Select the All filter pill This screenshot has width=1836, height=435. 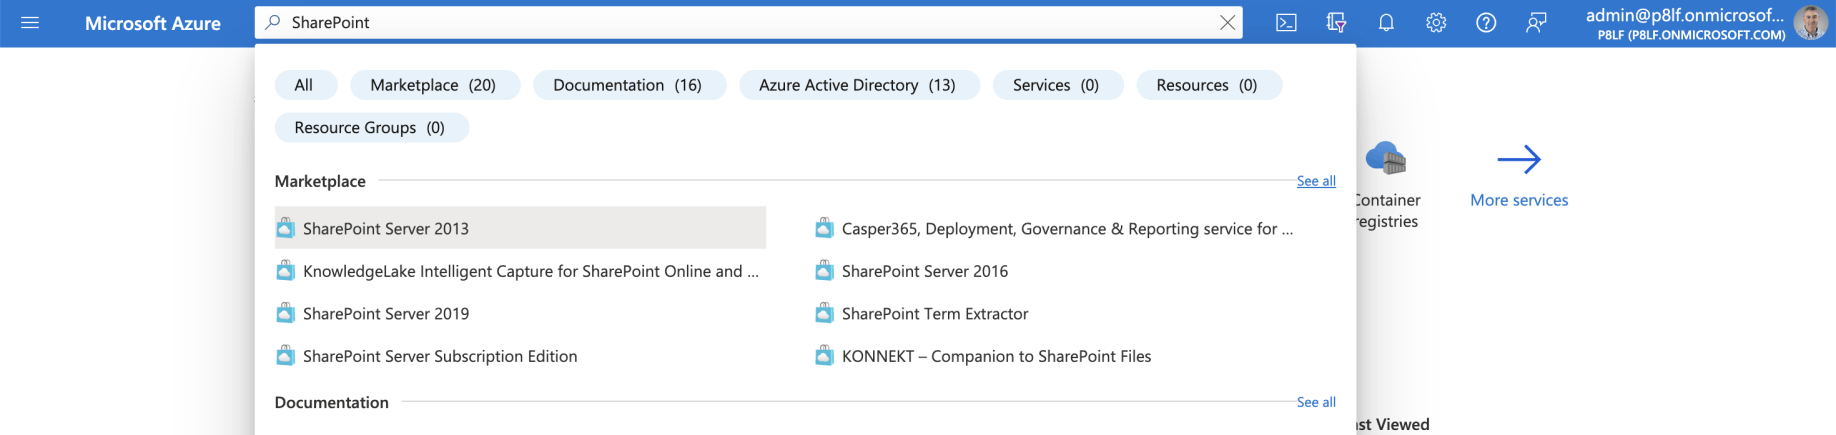coord(304,85)
